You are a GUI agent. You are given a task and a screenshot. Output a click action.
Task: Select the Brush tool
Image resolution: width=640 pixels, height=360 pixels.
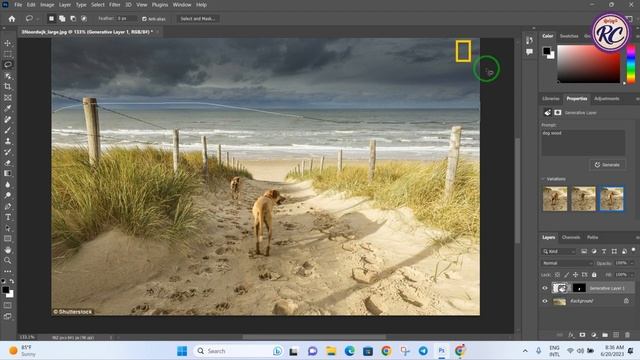pos(7,131)
